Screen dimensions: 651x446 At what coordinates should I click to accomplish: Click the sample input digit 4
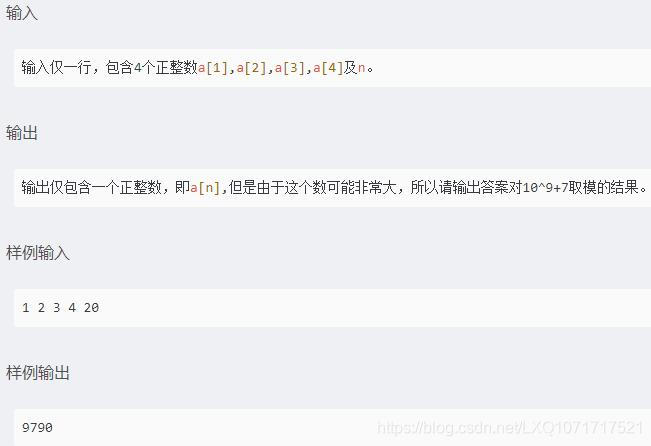tap(72, 308)
